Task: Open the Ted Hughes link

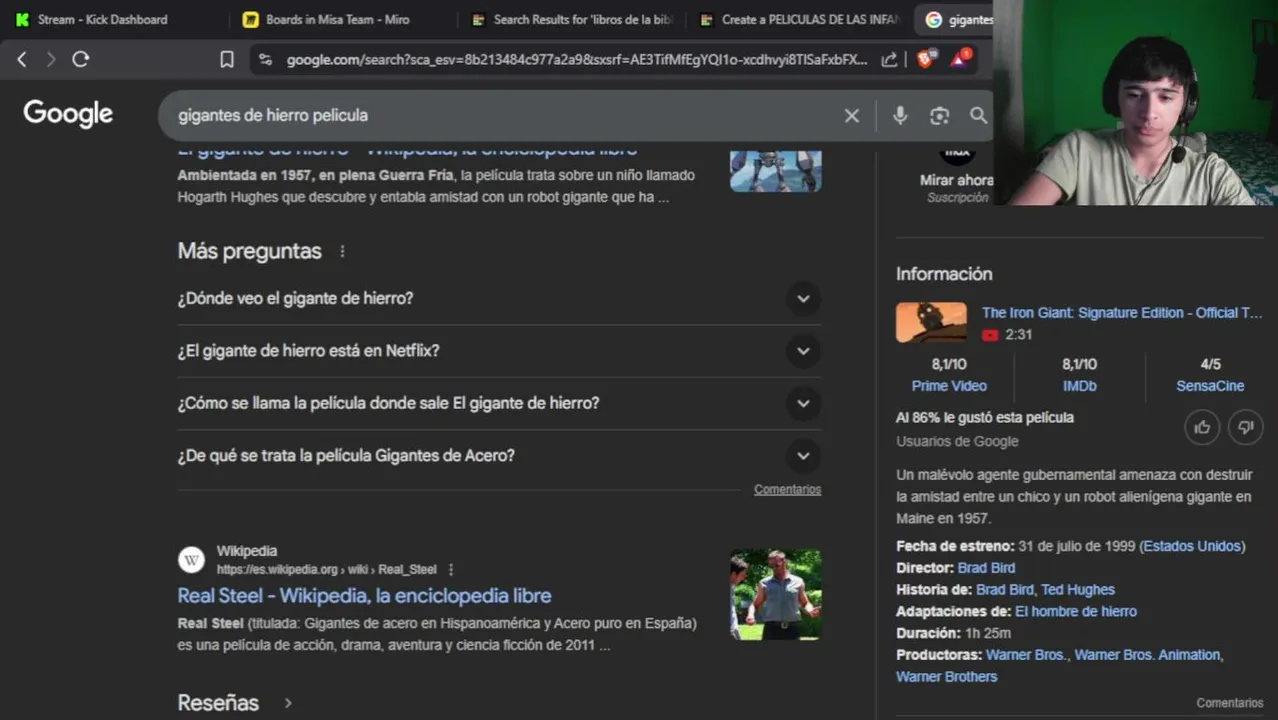Action: click(1078, 590)
